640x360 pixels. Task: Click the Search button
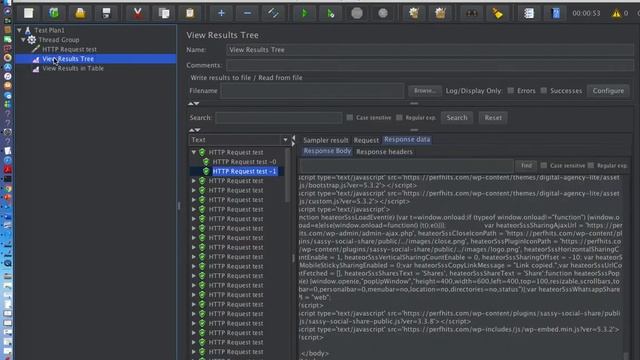pyautogui.click(x=457, y=118)
